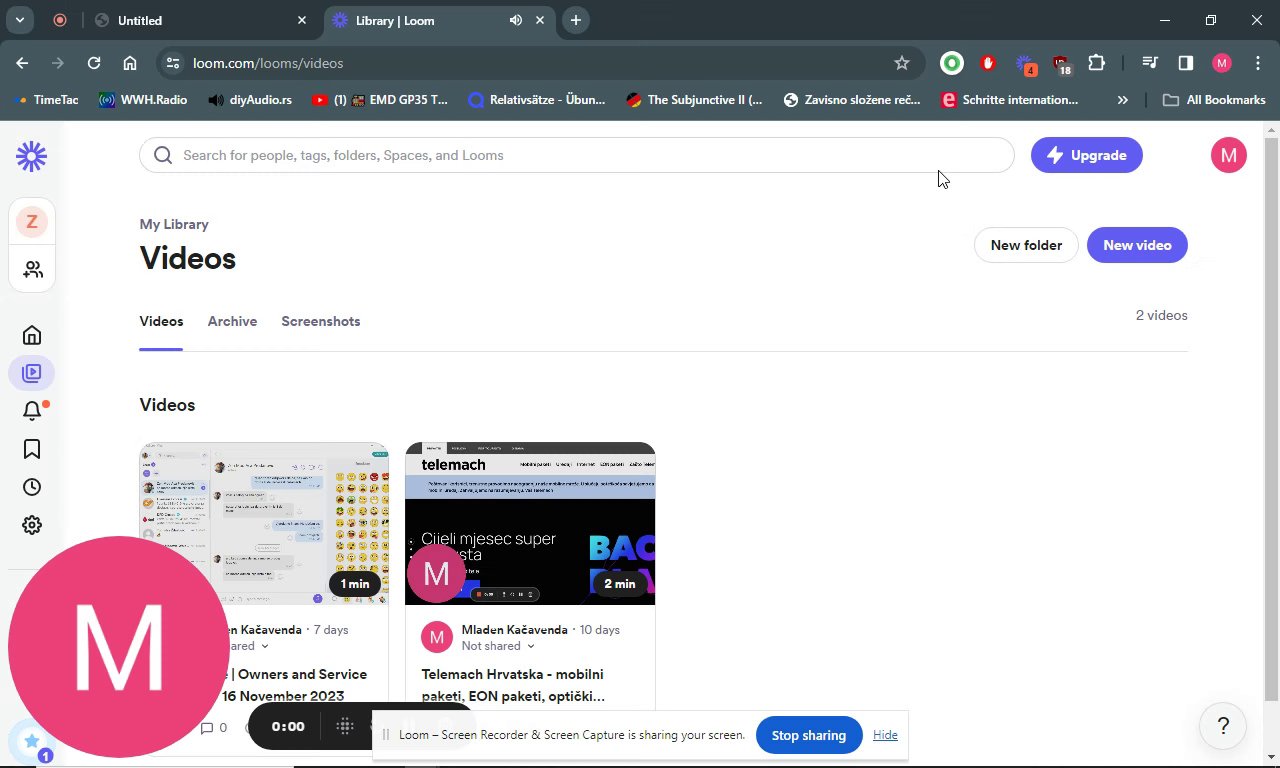Open the Relativsätze bookmark

[537, 100]
